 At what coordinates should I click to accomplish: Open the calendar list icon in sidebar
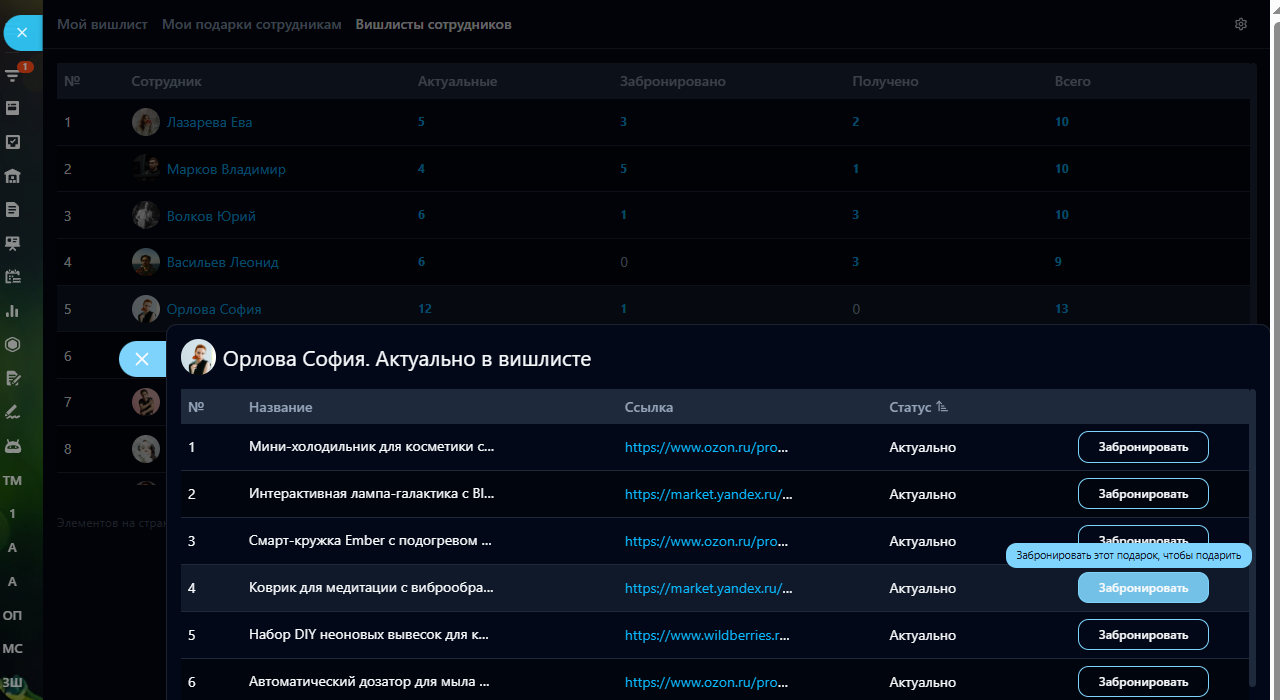[x=13, y=277]
